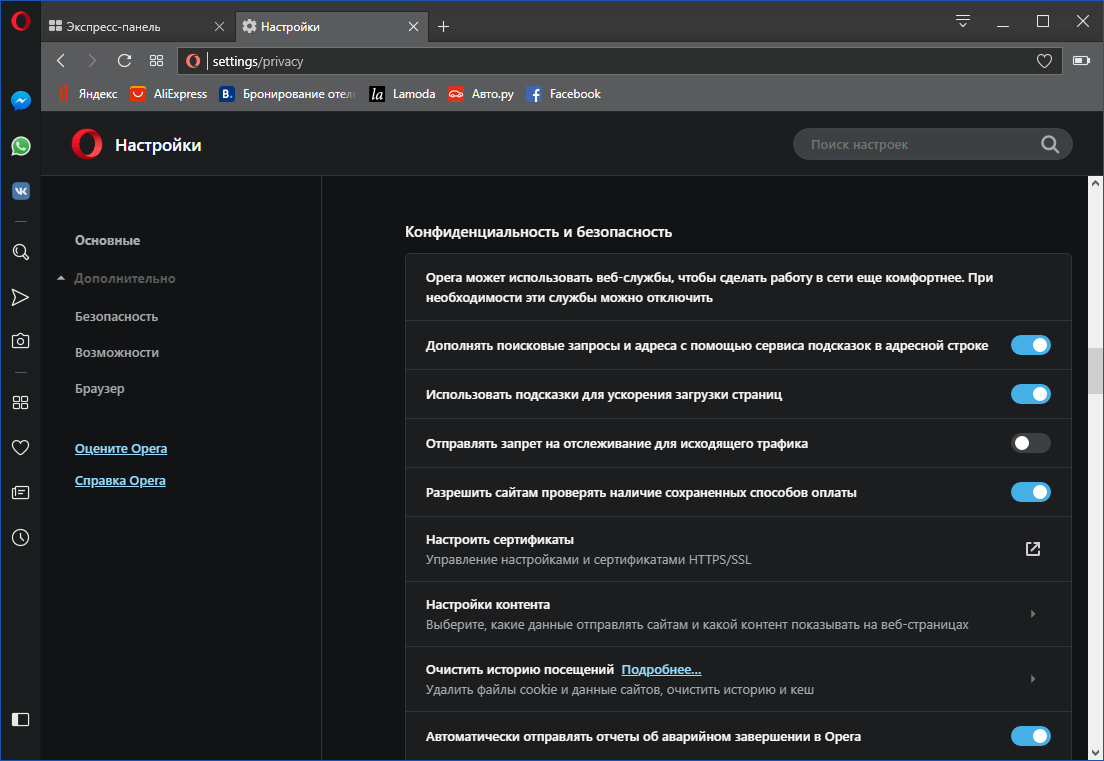Toggle hints for faster page loading switch
The width and height of the screenshot is (1104, 761).
1031,394
